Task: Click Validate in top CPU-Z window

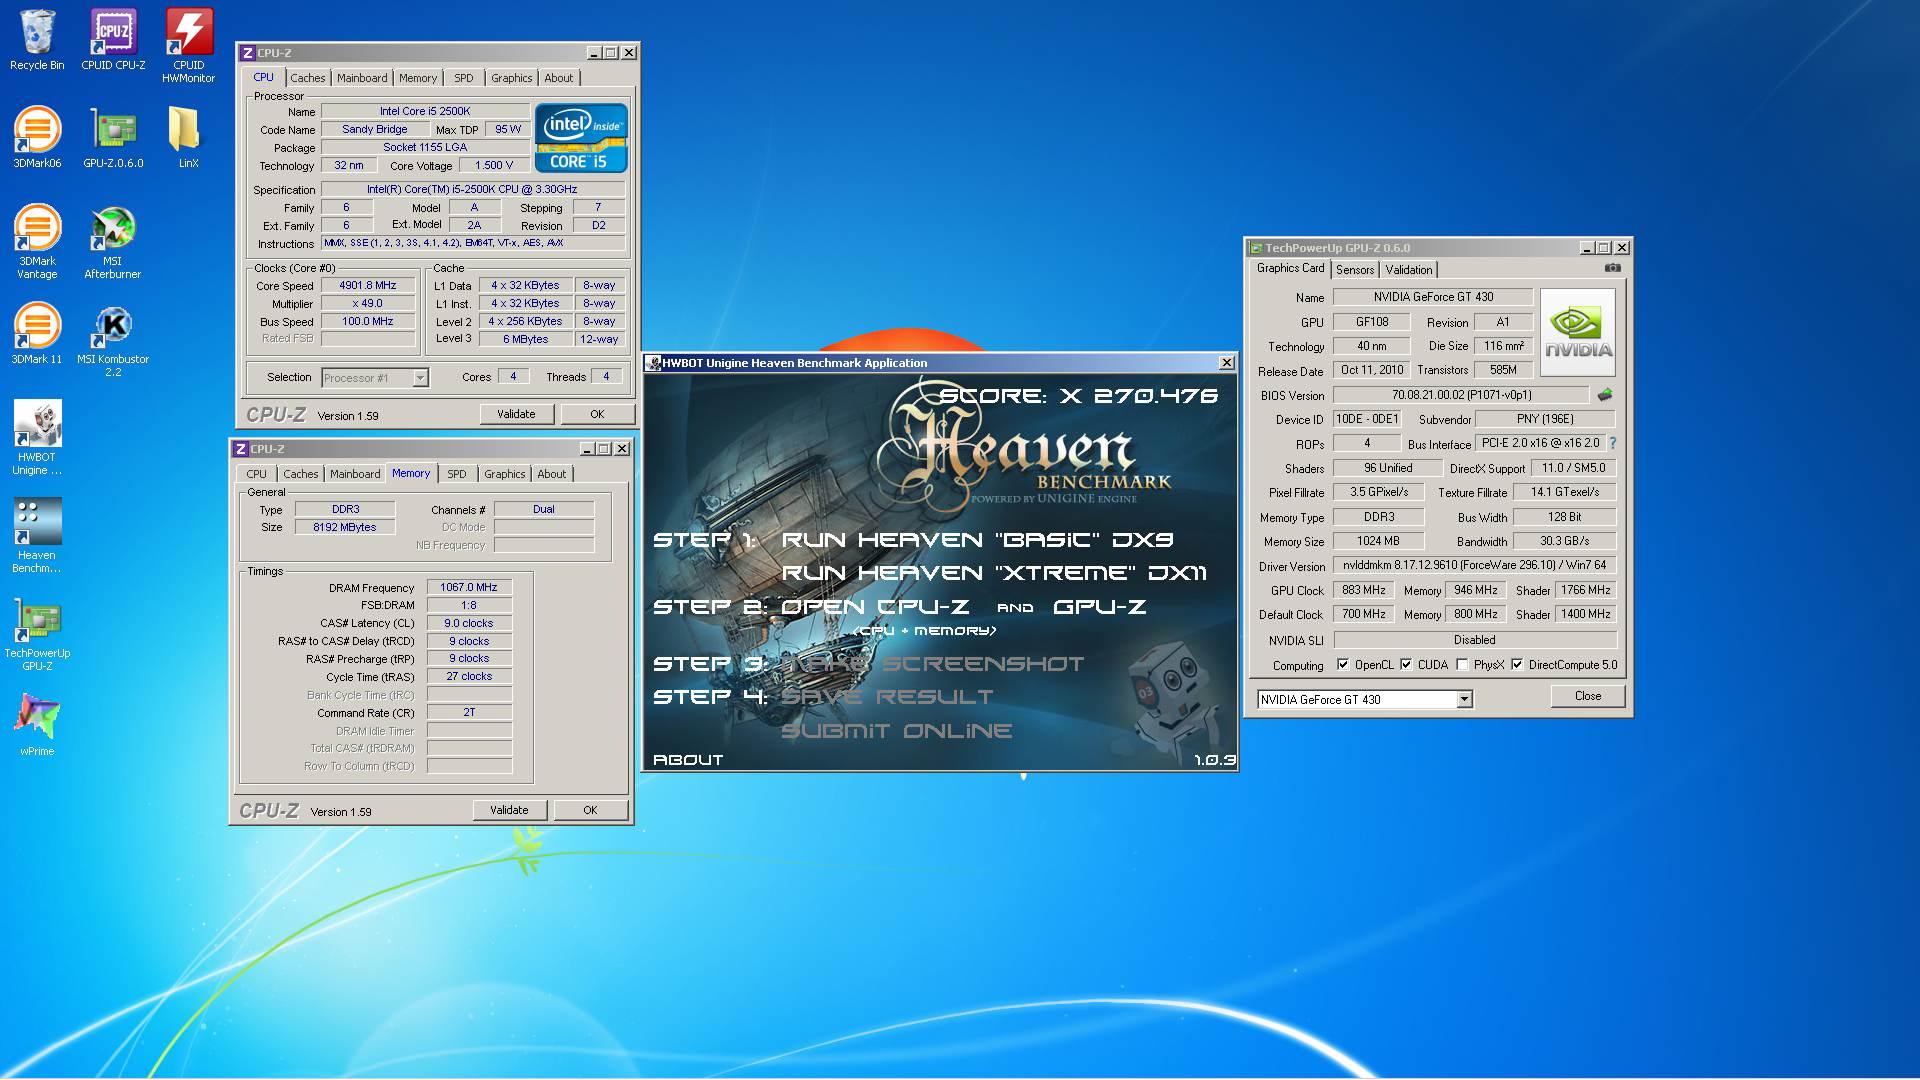Action: (x=516, y=414)
